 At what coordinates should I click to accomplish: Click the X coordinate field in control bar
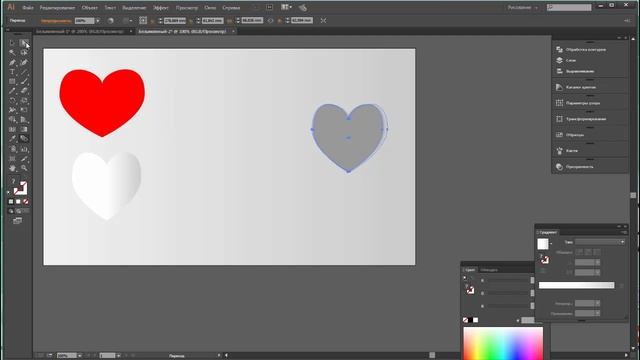(175, 20)
